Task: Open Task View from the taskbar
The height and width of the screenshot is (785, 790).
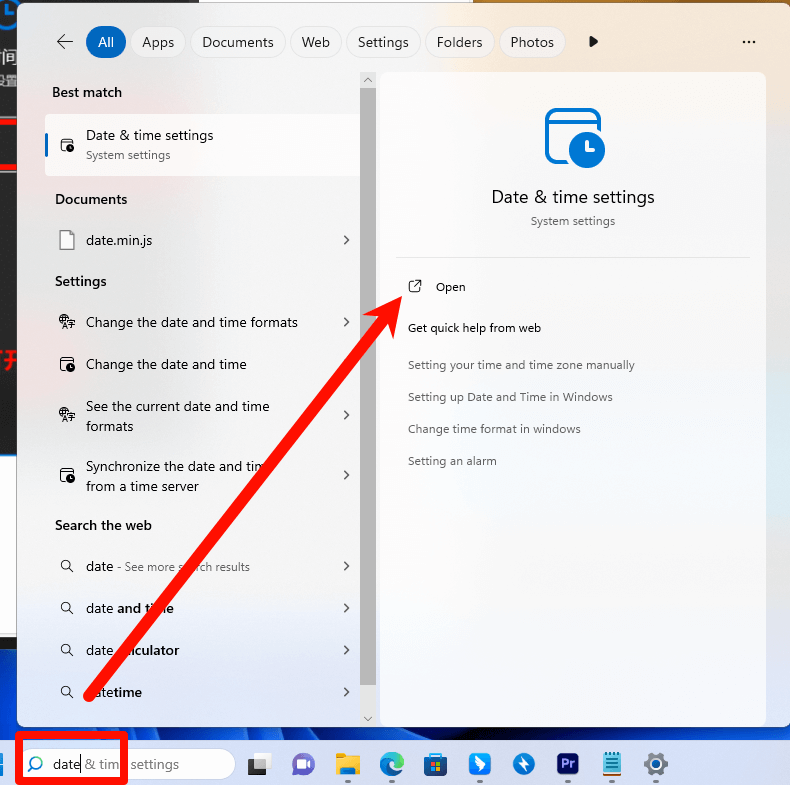Action: pyautogui.click(x=260, y=764)
